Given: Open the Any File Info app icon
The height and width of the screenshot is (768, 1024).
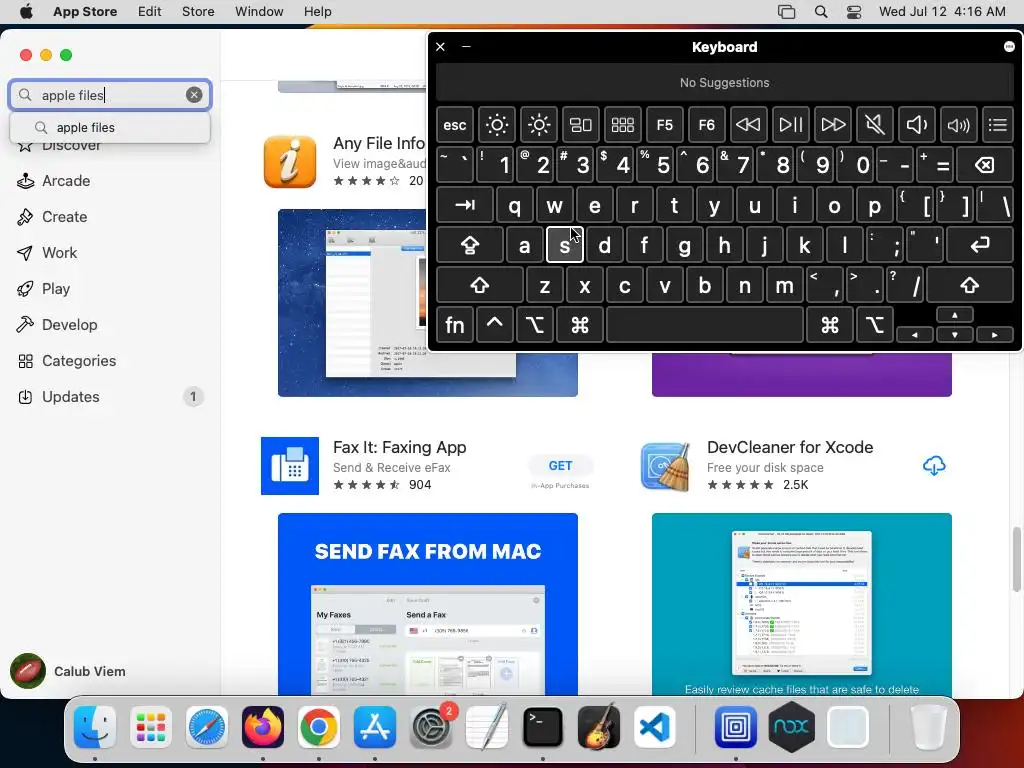Looking at the screenshot, I should tap(290, 161).
